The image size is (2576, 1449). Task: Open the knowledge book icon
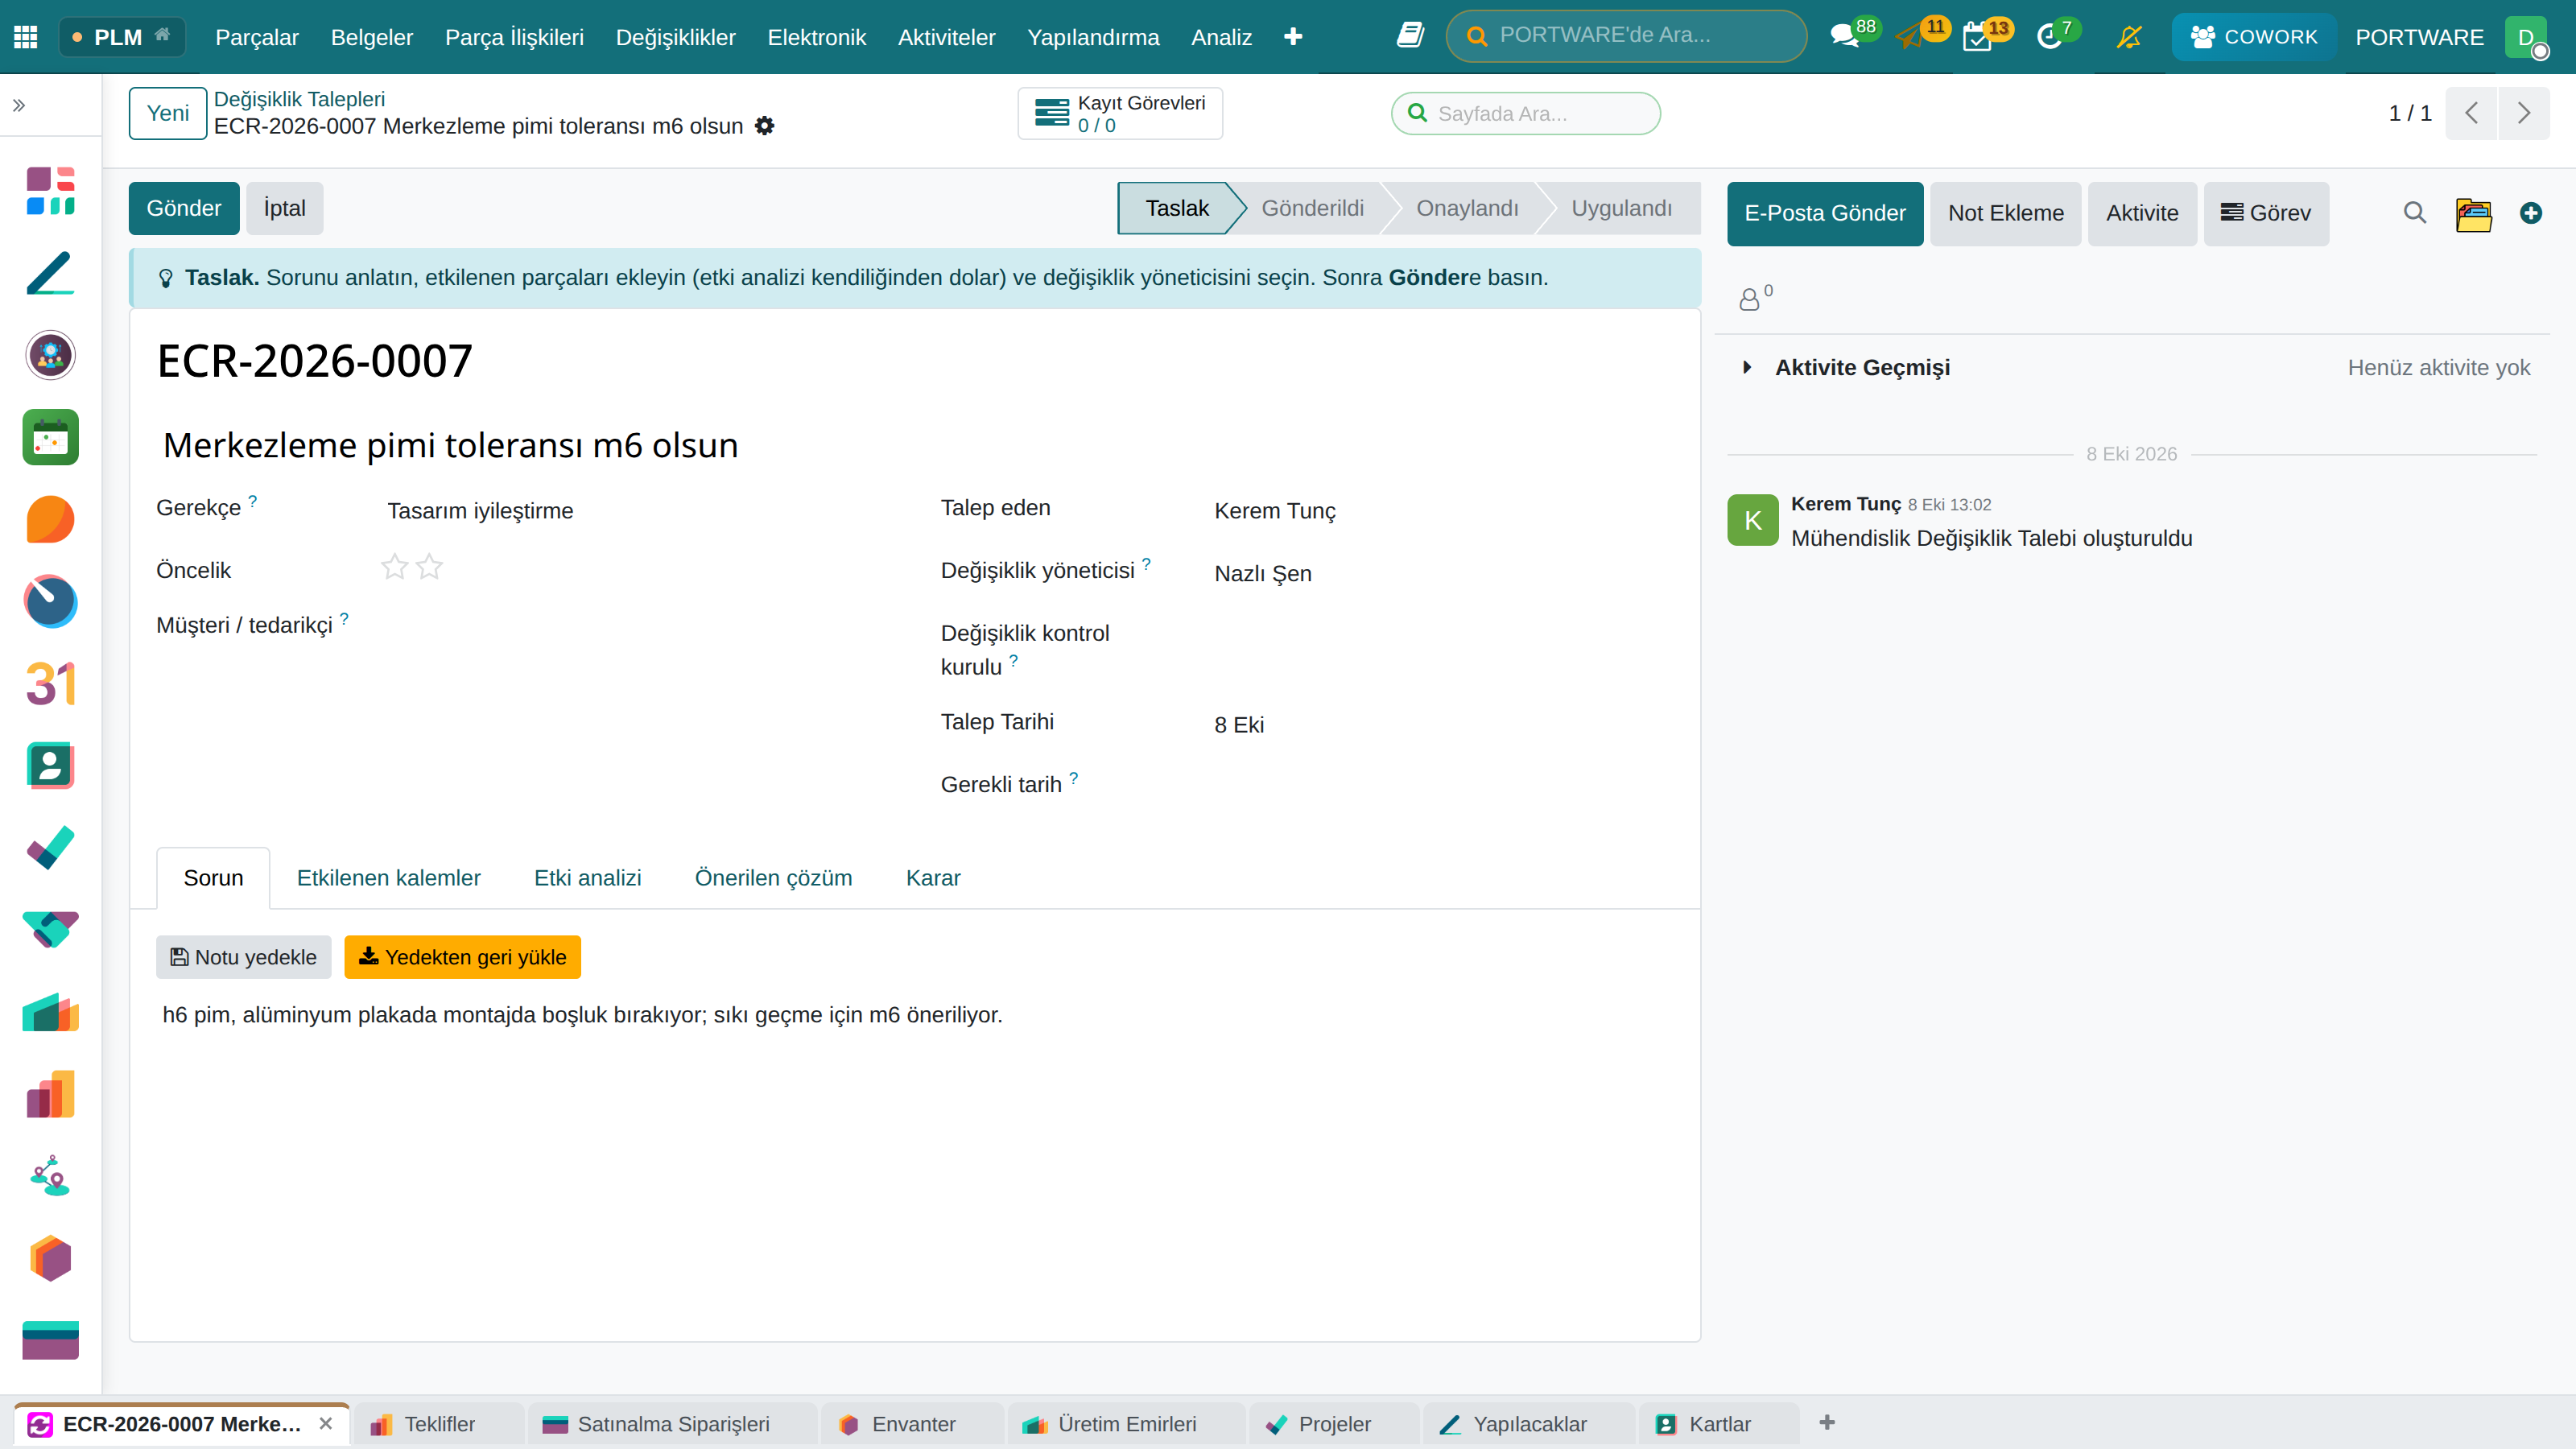1410,36
